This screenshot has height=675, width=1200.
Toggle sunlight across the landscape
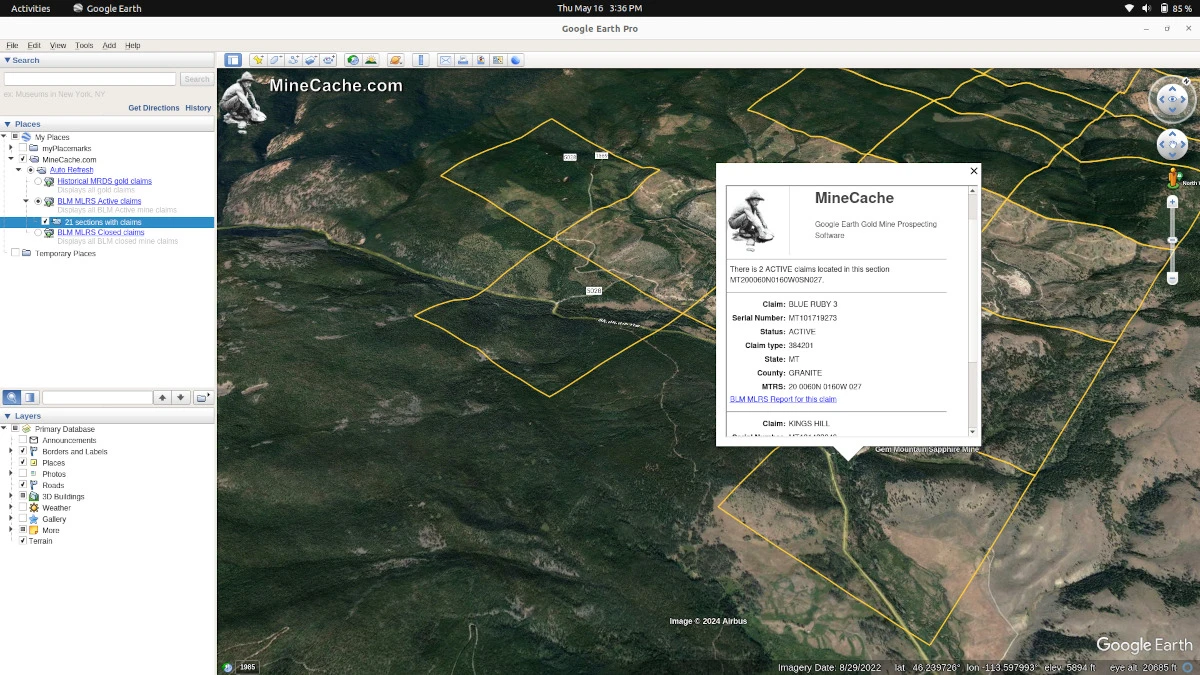pyautogui.click(x=371, y=59)
